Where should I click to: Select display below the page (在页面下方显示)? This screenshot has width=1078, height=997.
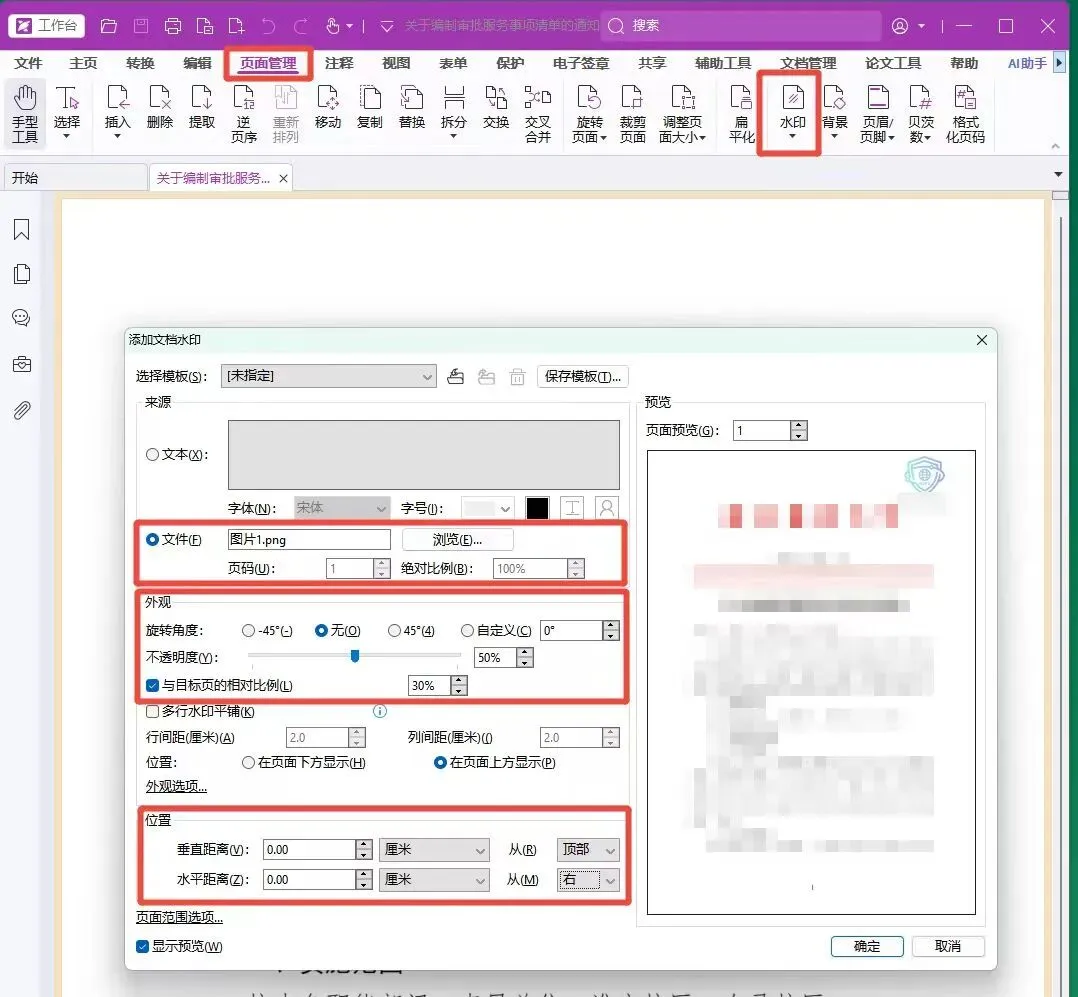pyautogui.click(x=248, y=763)
